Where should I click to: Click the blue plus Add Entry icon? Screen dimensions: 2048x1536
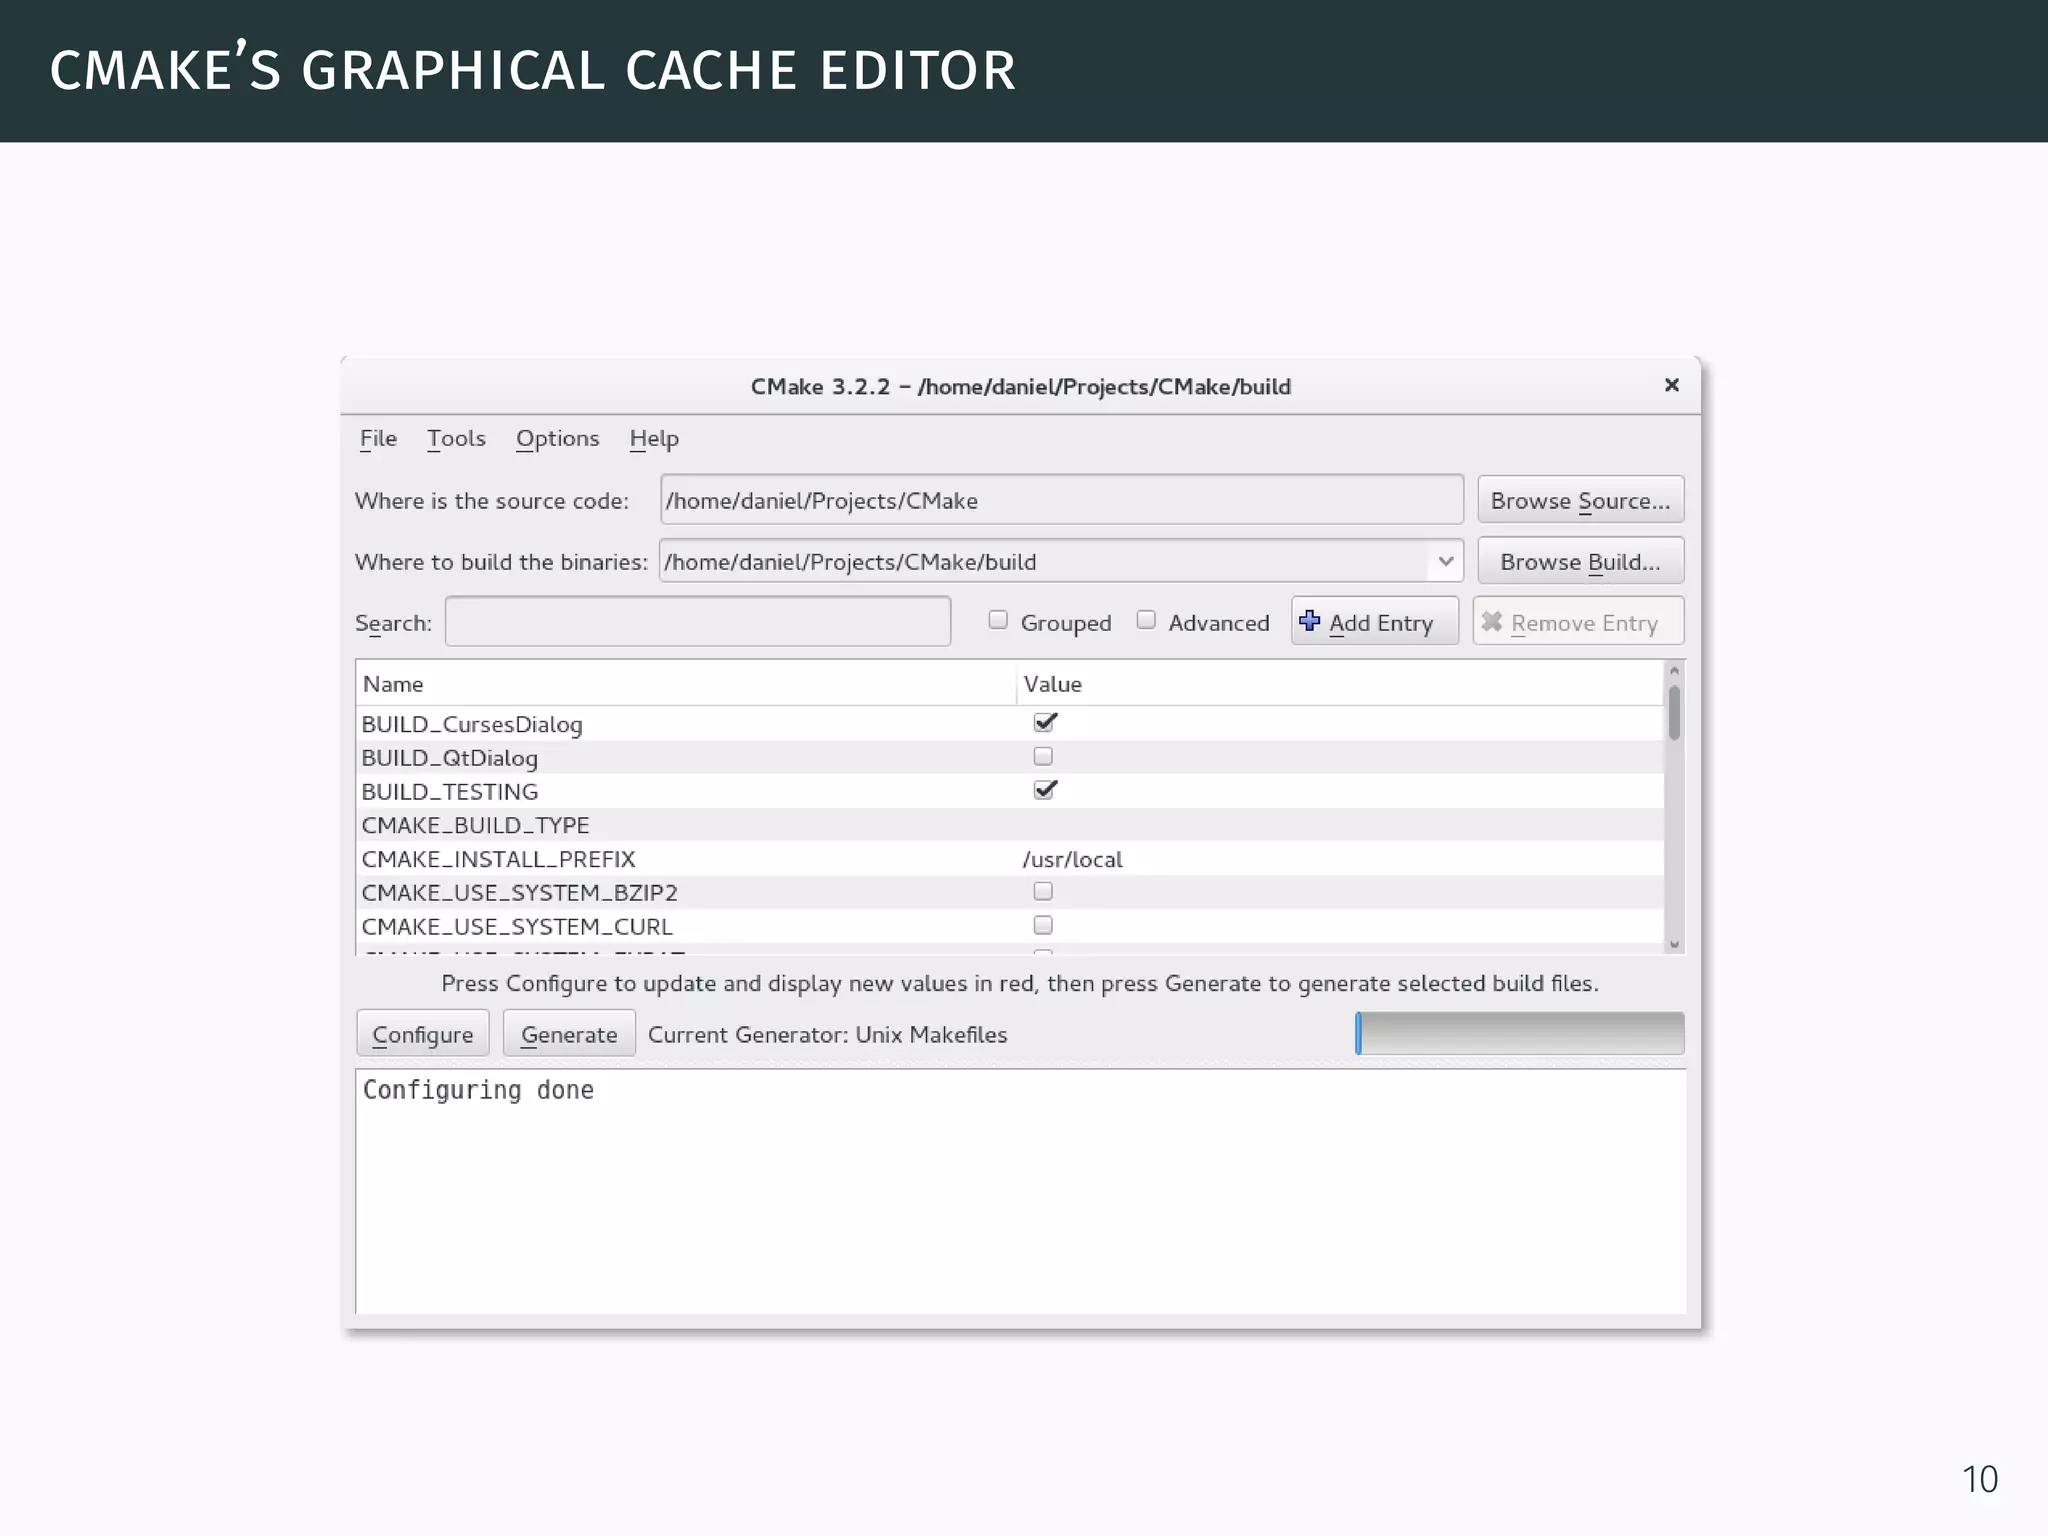1309,621
